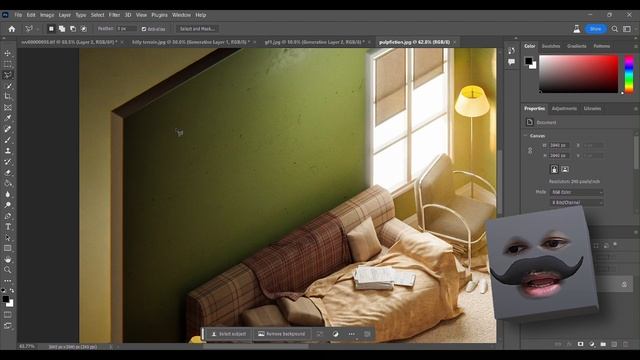The height and width of the screenshot is (360, 640).
Task: Select the Dodge tool
Action: tap(8, 205)
